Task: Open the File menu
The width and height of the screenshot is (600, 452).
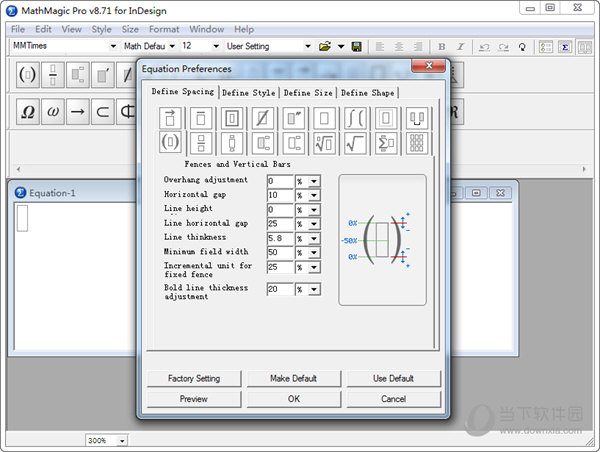Action: [18, 29]
